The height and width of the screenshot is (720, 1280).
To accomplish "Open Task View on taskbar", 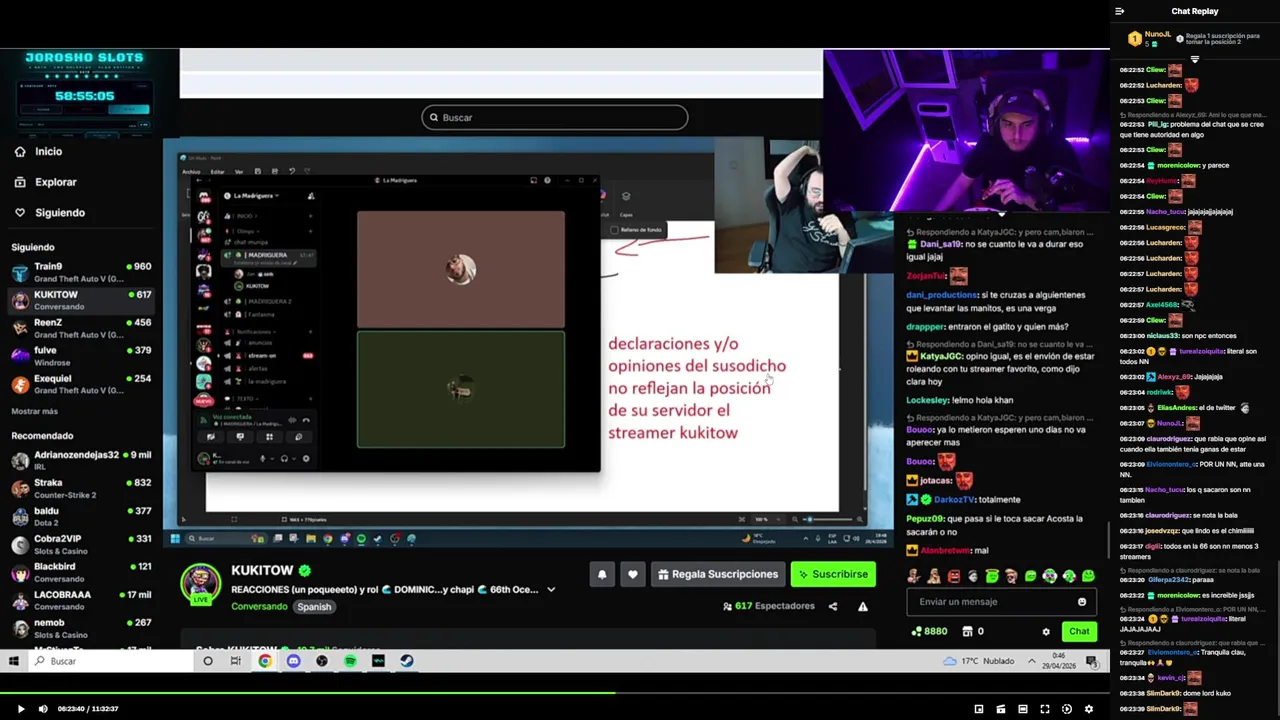I will [x=235, y=661].
